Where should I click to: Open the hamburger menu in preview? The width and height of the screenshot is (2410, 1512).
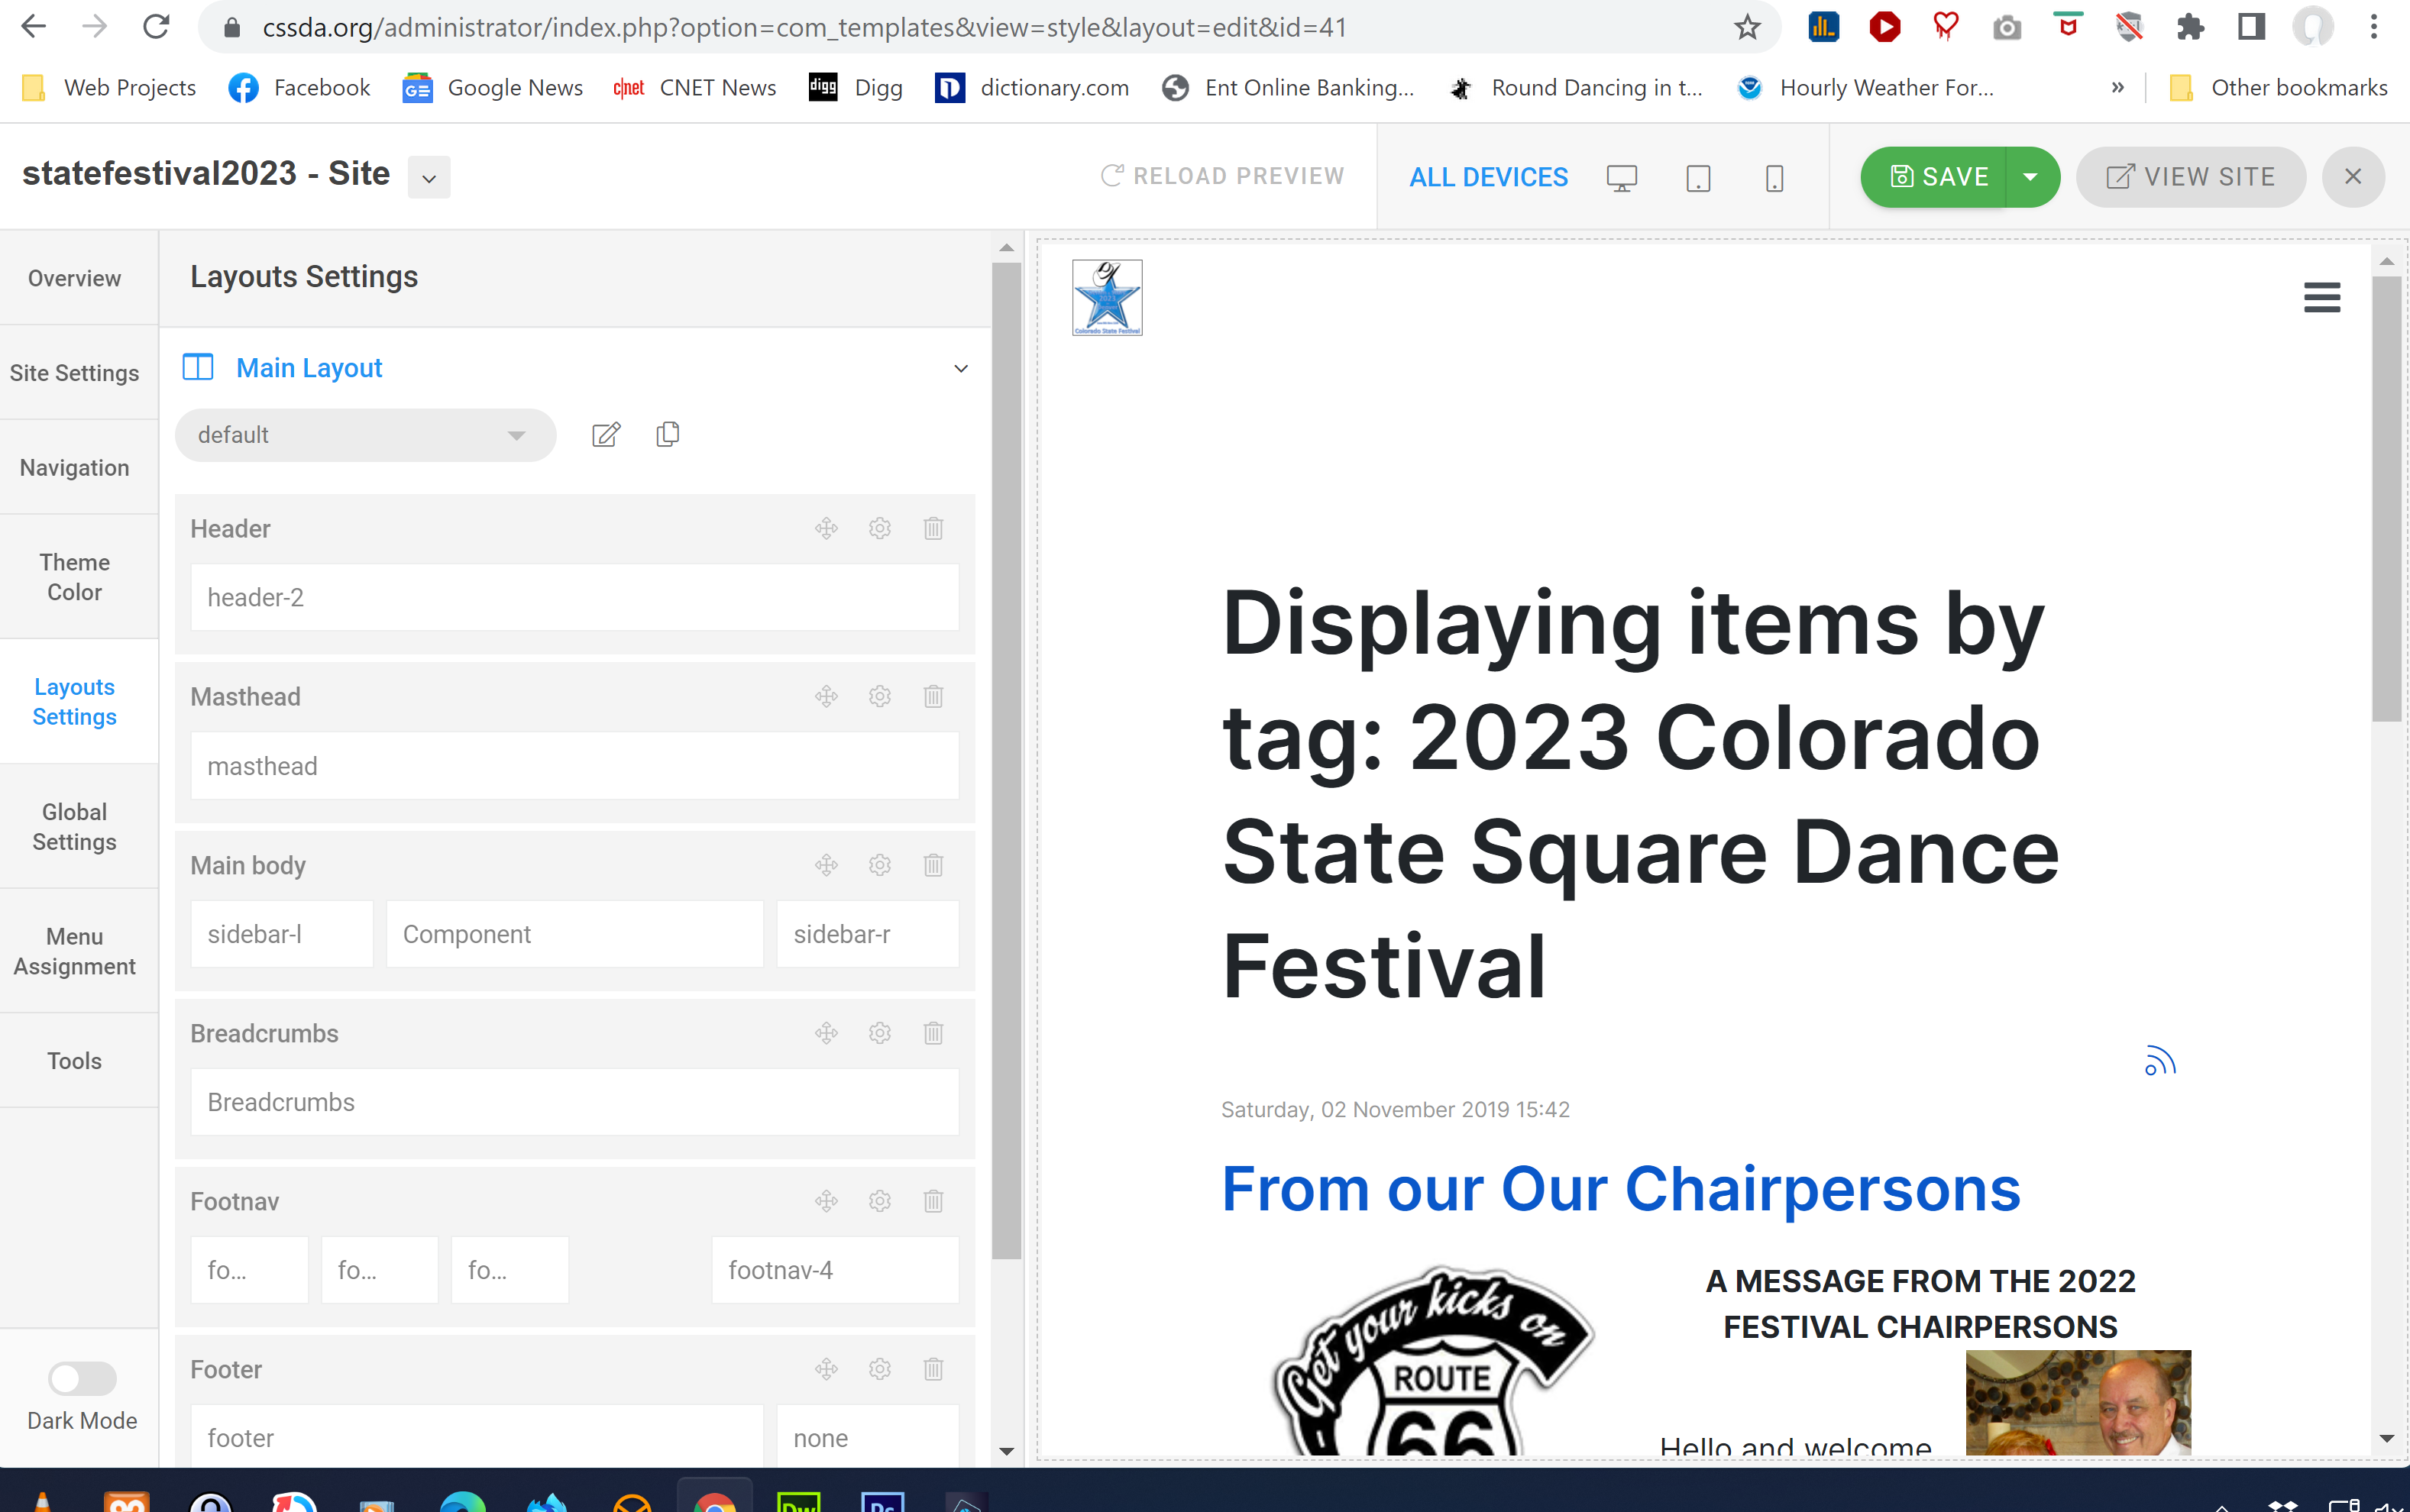2321,297
